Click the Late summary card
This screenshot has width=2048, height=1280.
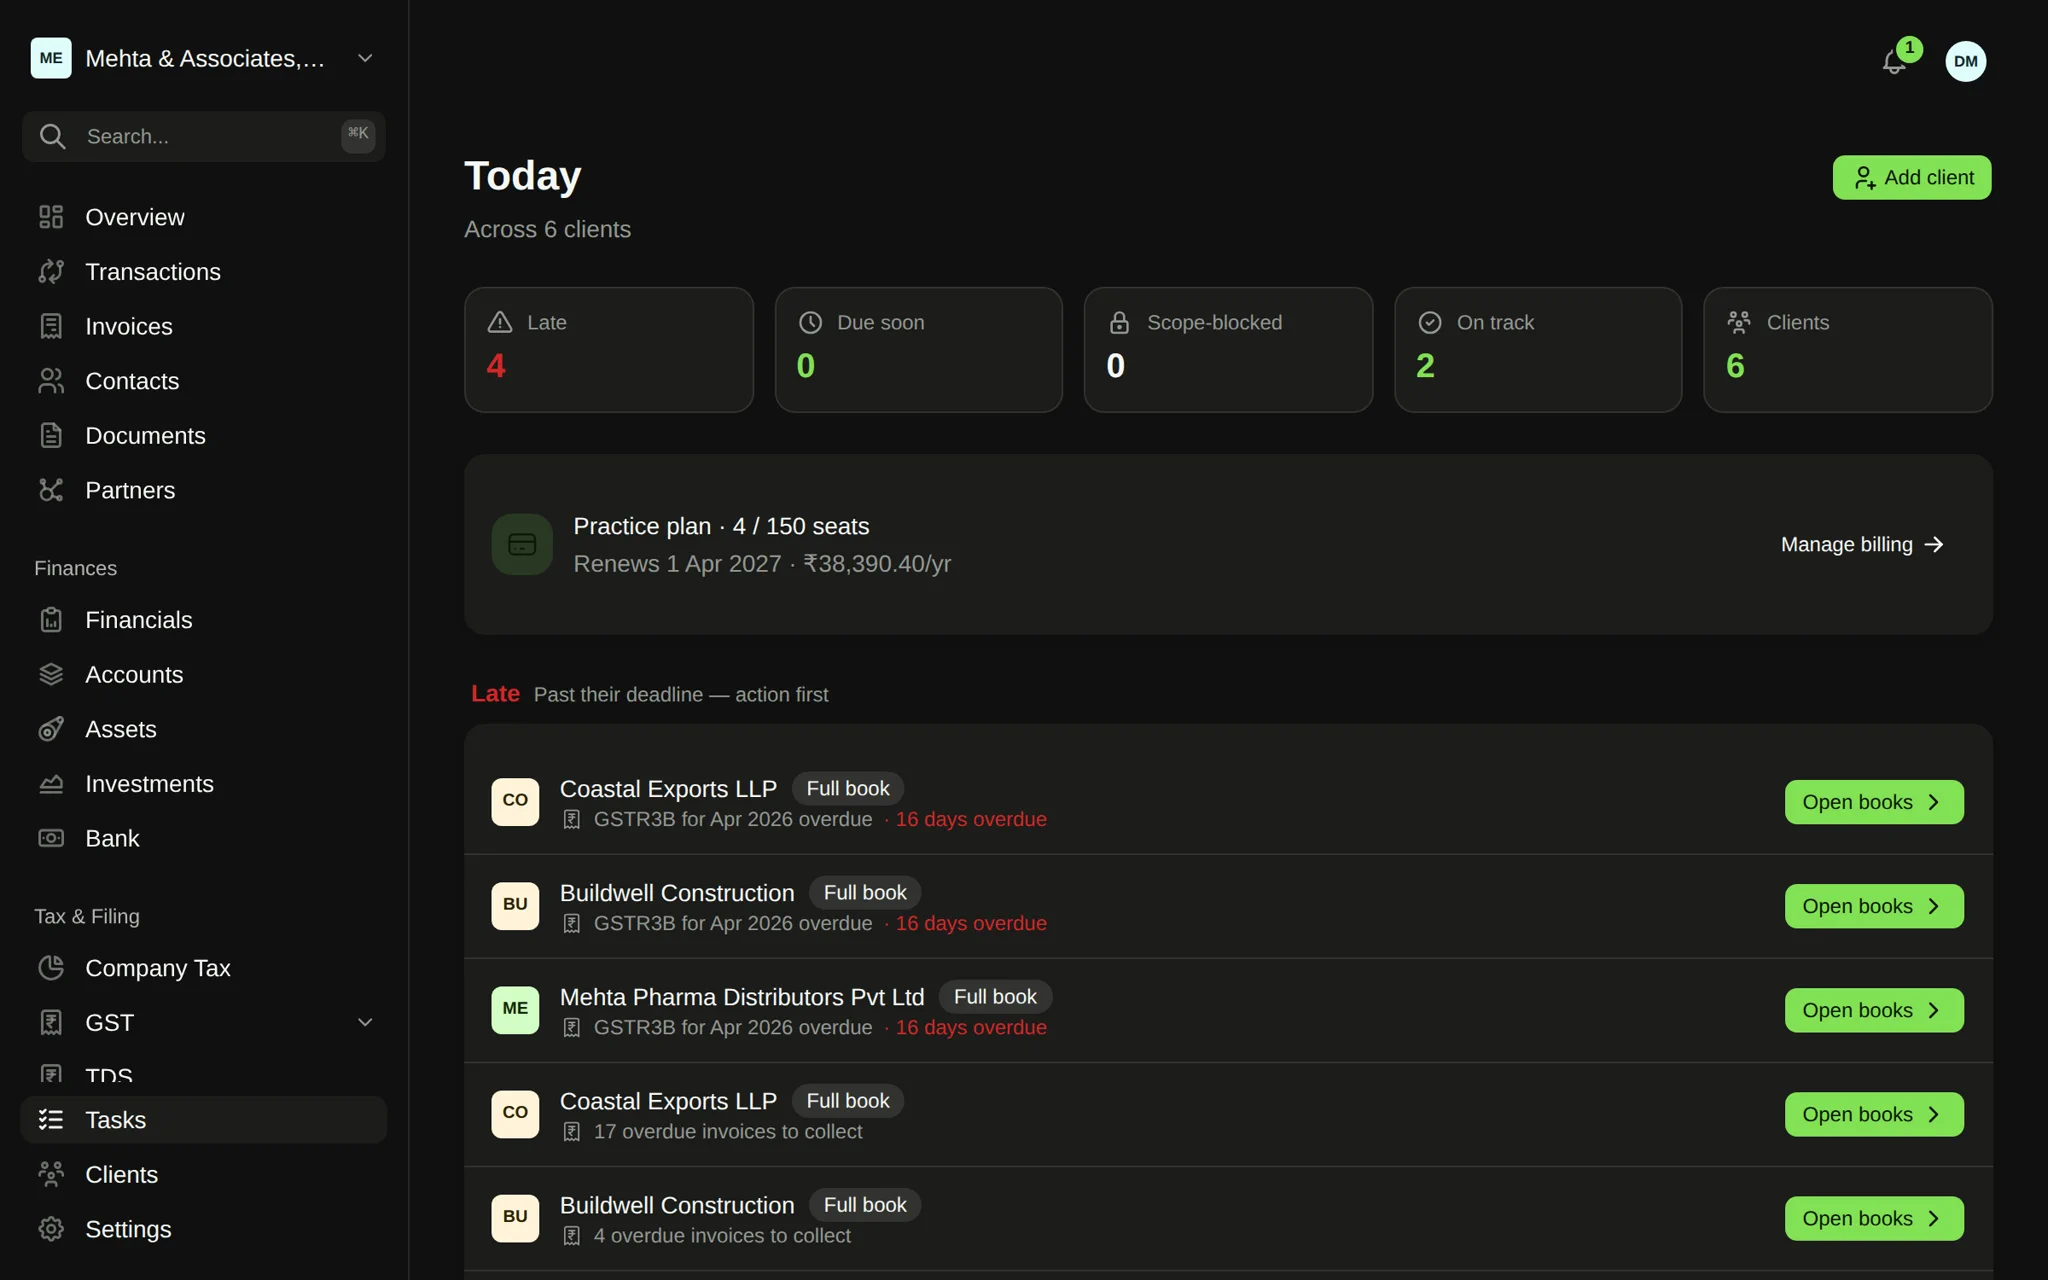[x=608, y=350]
